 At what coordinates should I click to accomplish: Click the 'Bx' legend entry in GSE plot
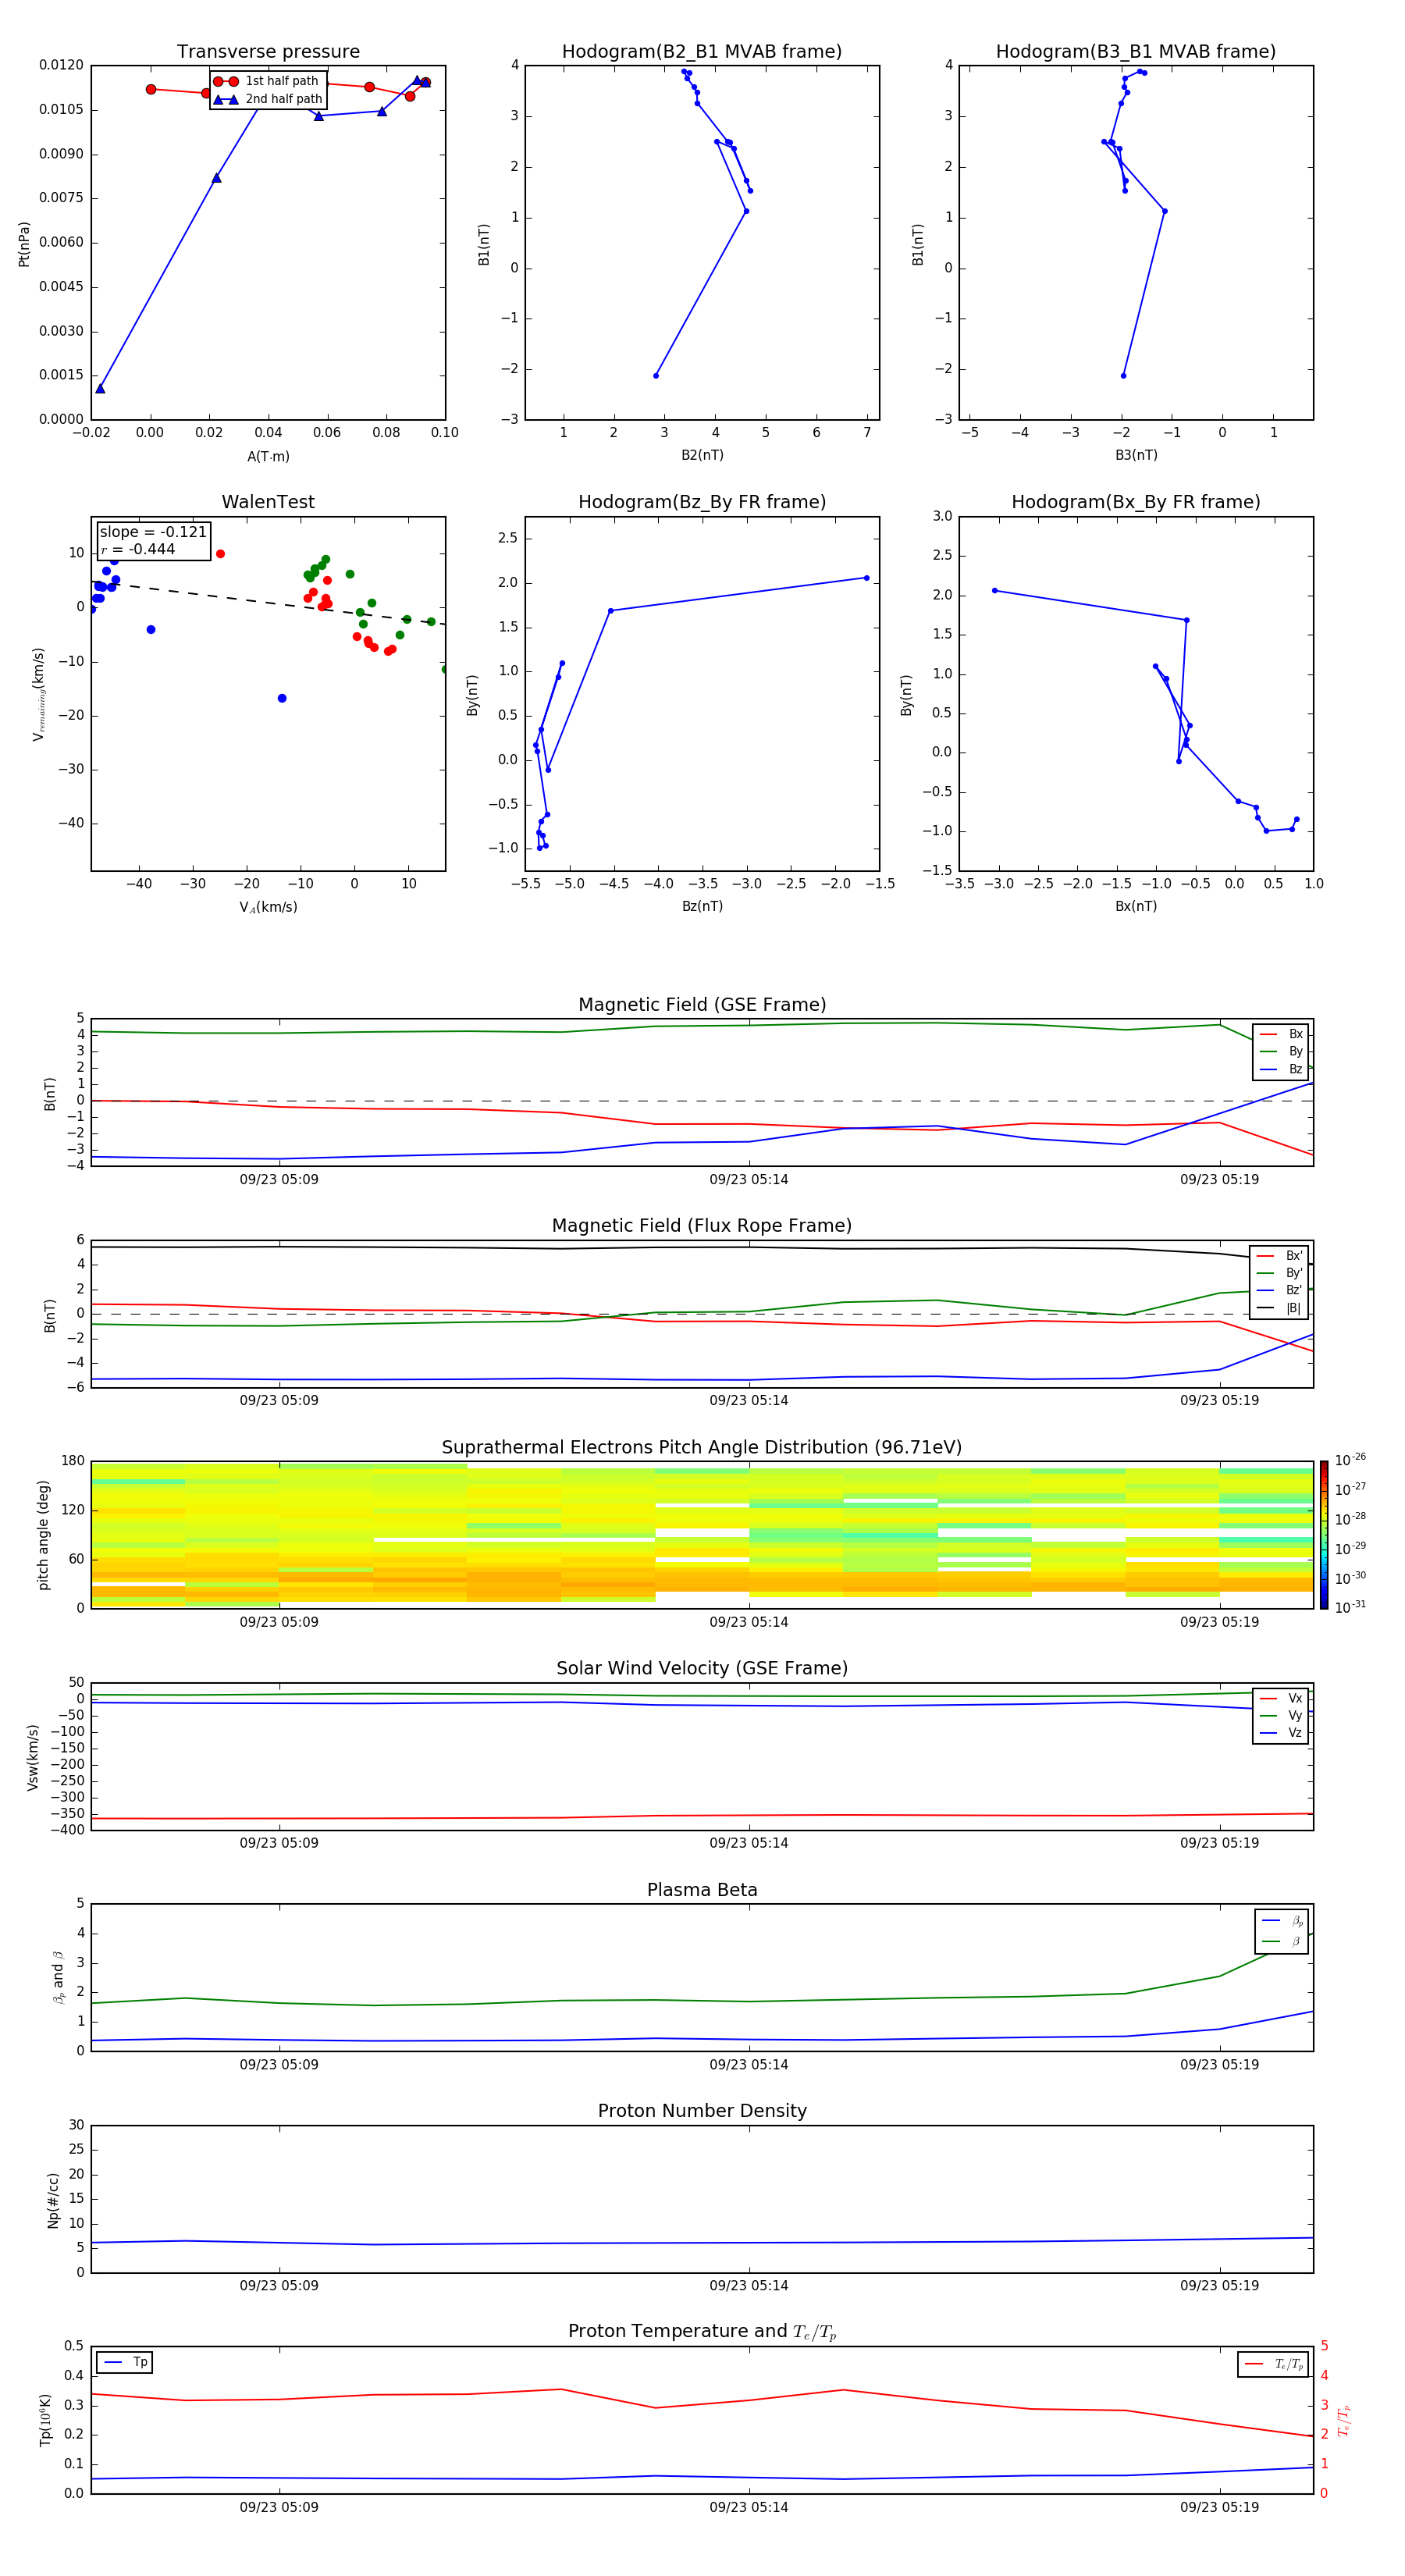1282,1034
